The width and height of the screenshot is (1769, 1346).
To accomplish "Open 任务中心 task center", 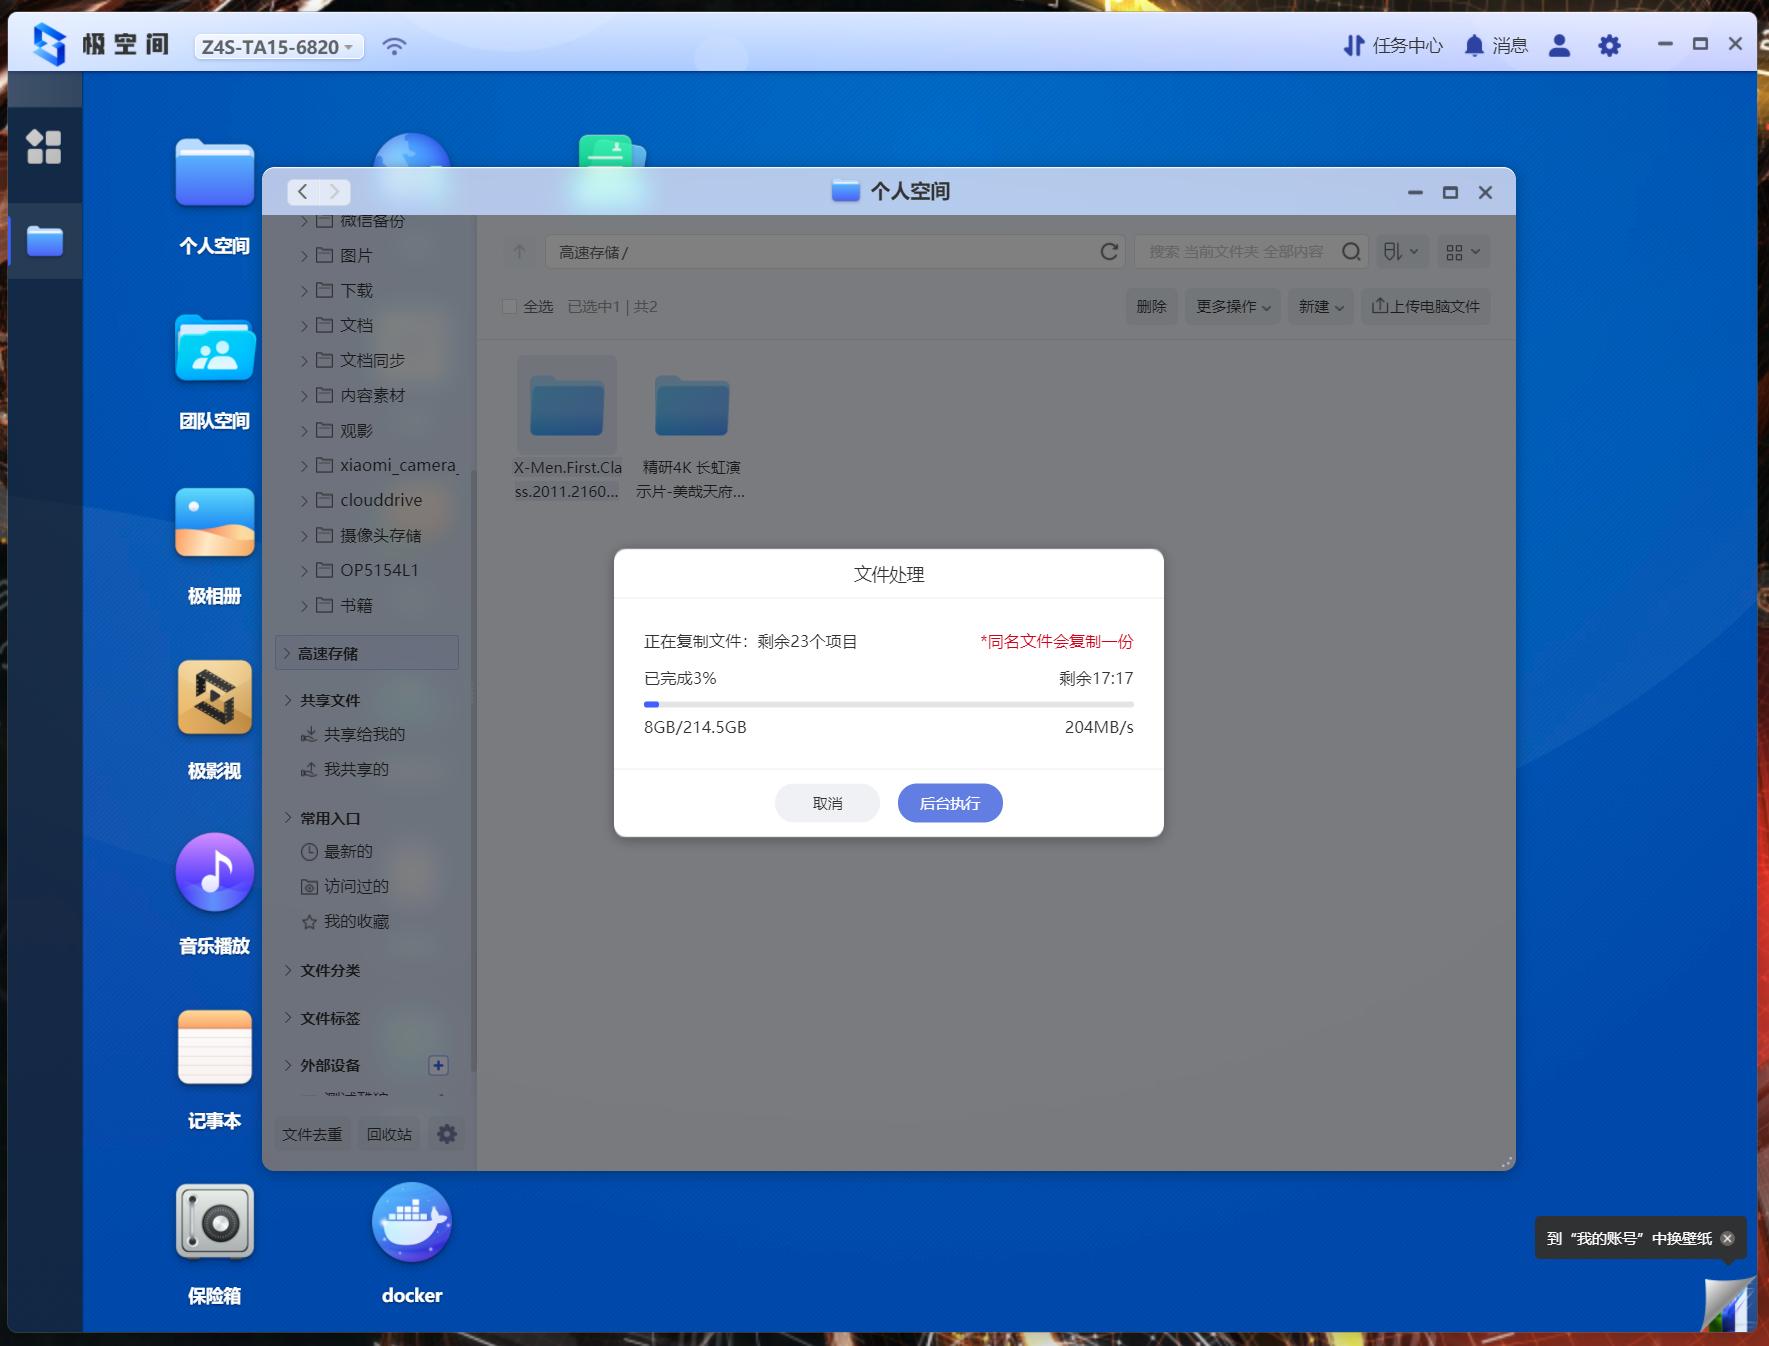I will [x=1393, y=46].
